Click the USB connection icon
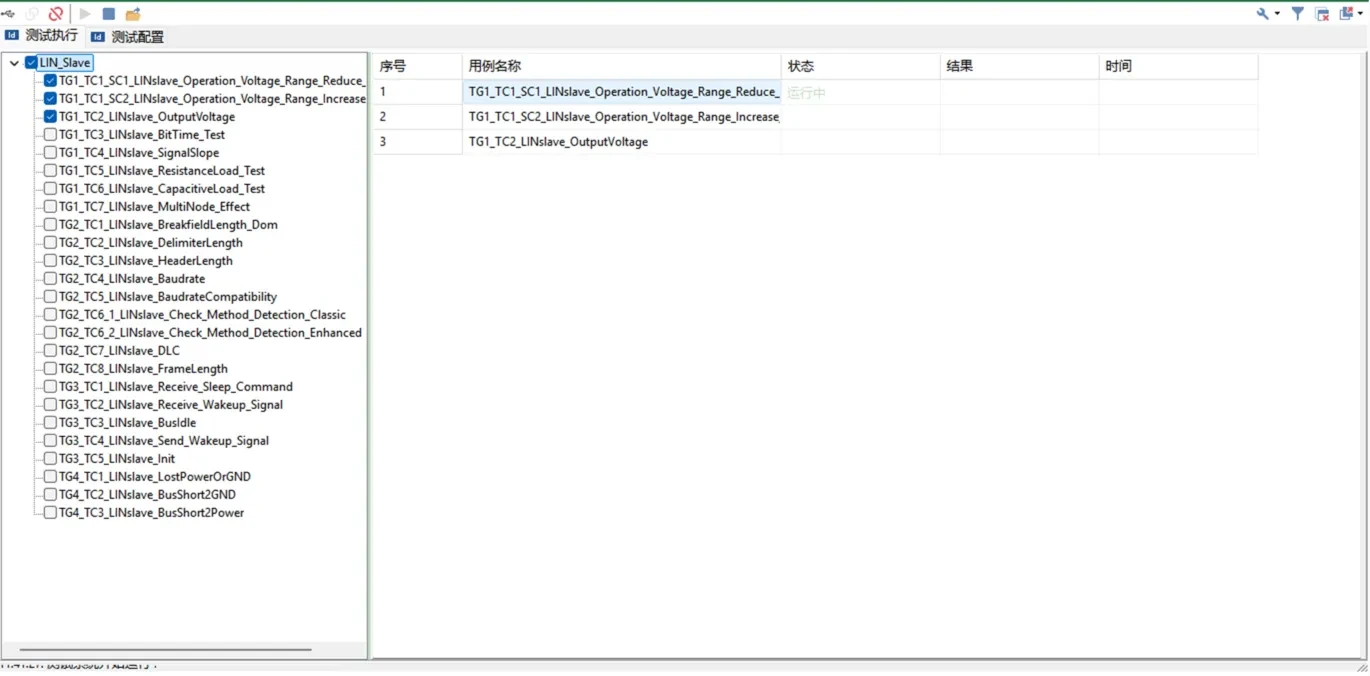Screen dimensions: 1370x676 8,14
